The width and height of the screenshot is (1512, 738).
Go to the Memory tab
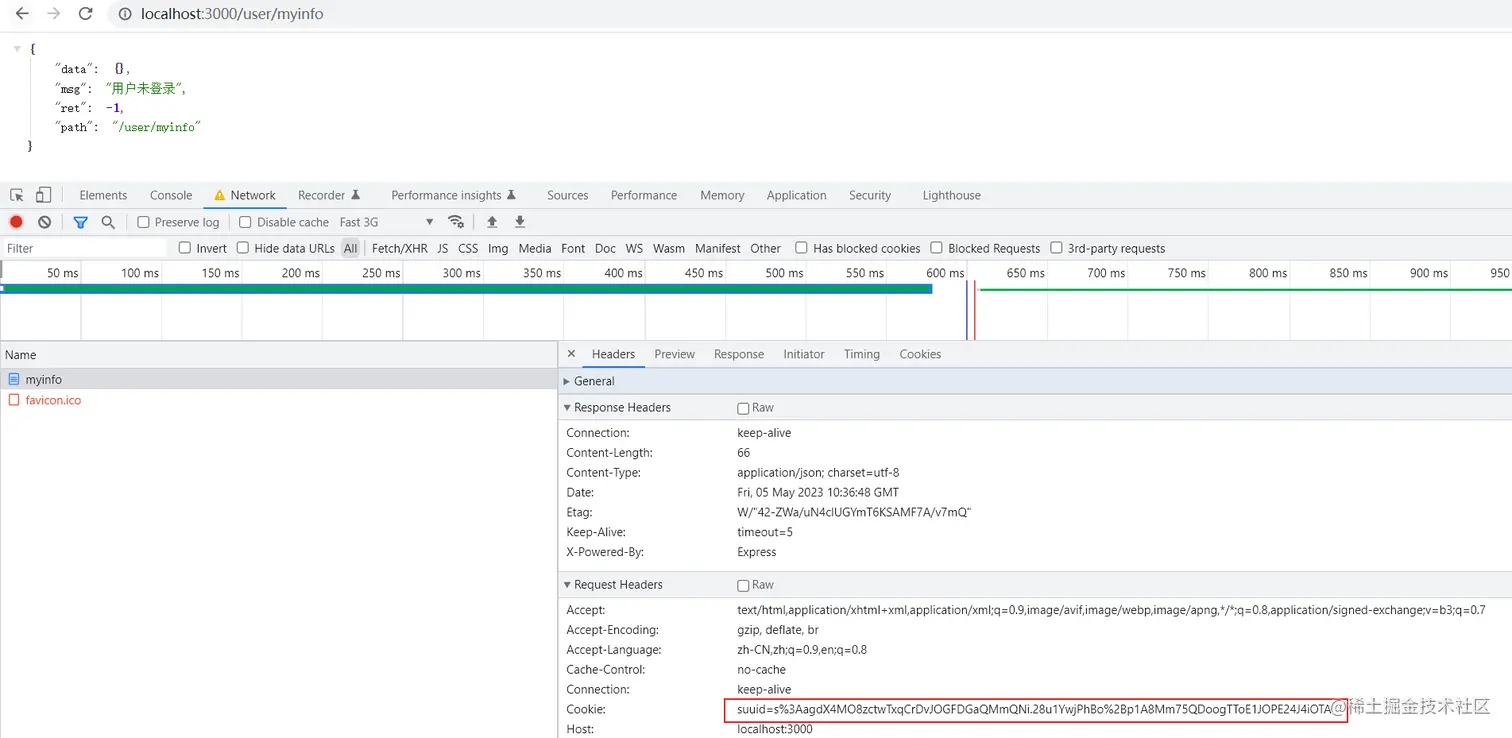pos(722,195)
